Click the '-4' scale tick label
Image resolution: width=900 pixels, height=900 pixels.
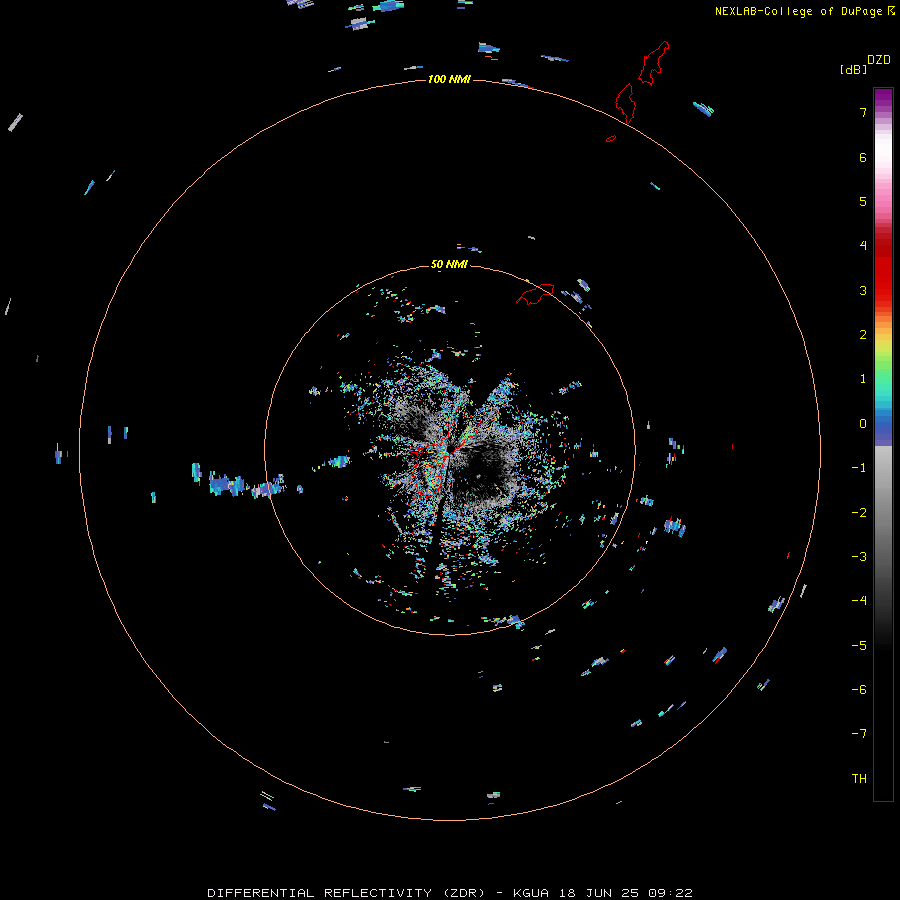click(859, 601)
